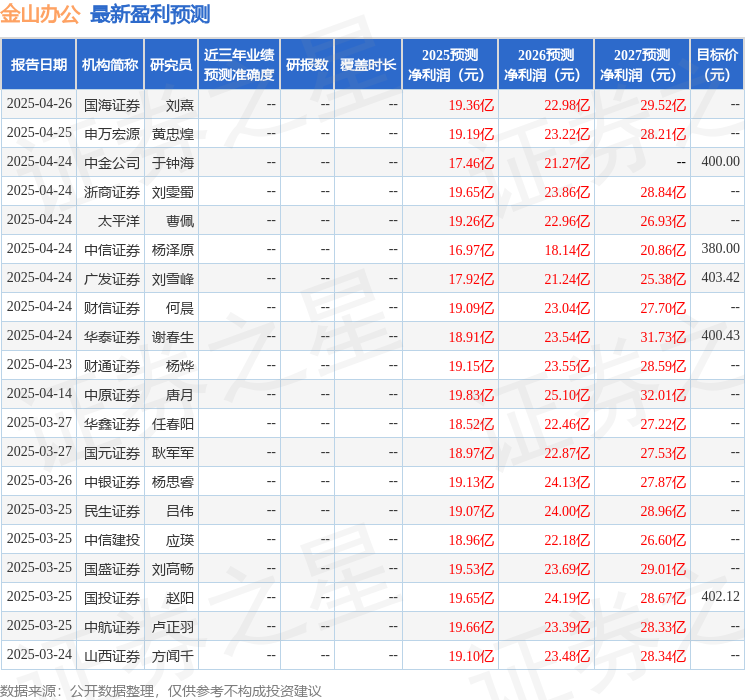Click target price 403.42
This screenshot has height=700, width=745.
pyautogui.click(x=720, y=278)
